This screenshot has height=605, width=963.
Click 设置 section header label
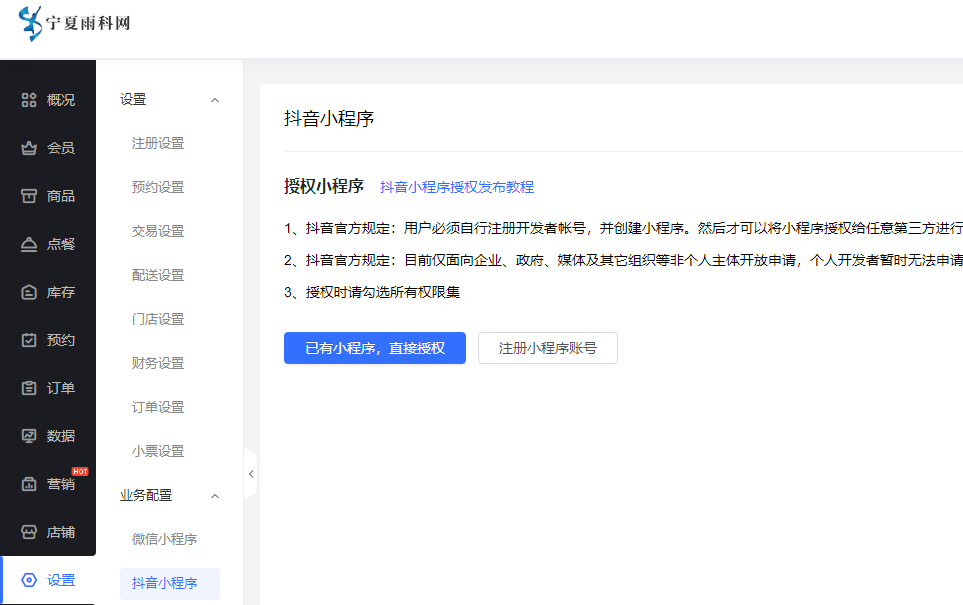133,100
